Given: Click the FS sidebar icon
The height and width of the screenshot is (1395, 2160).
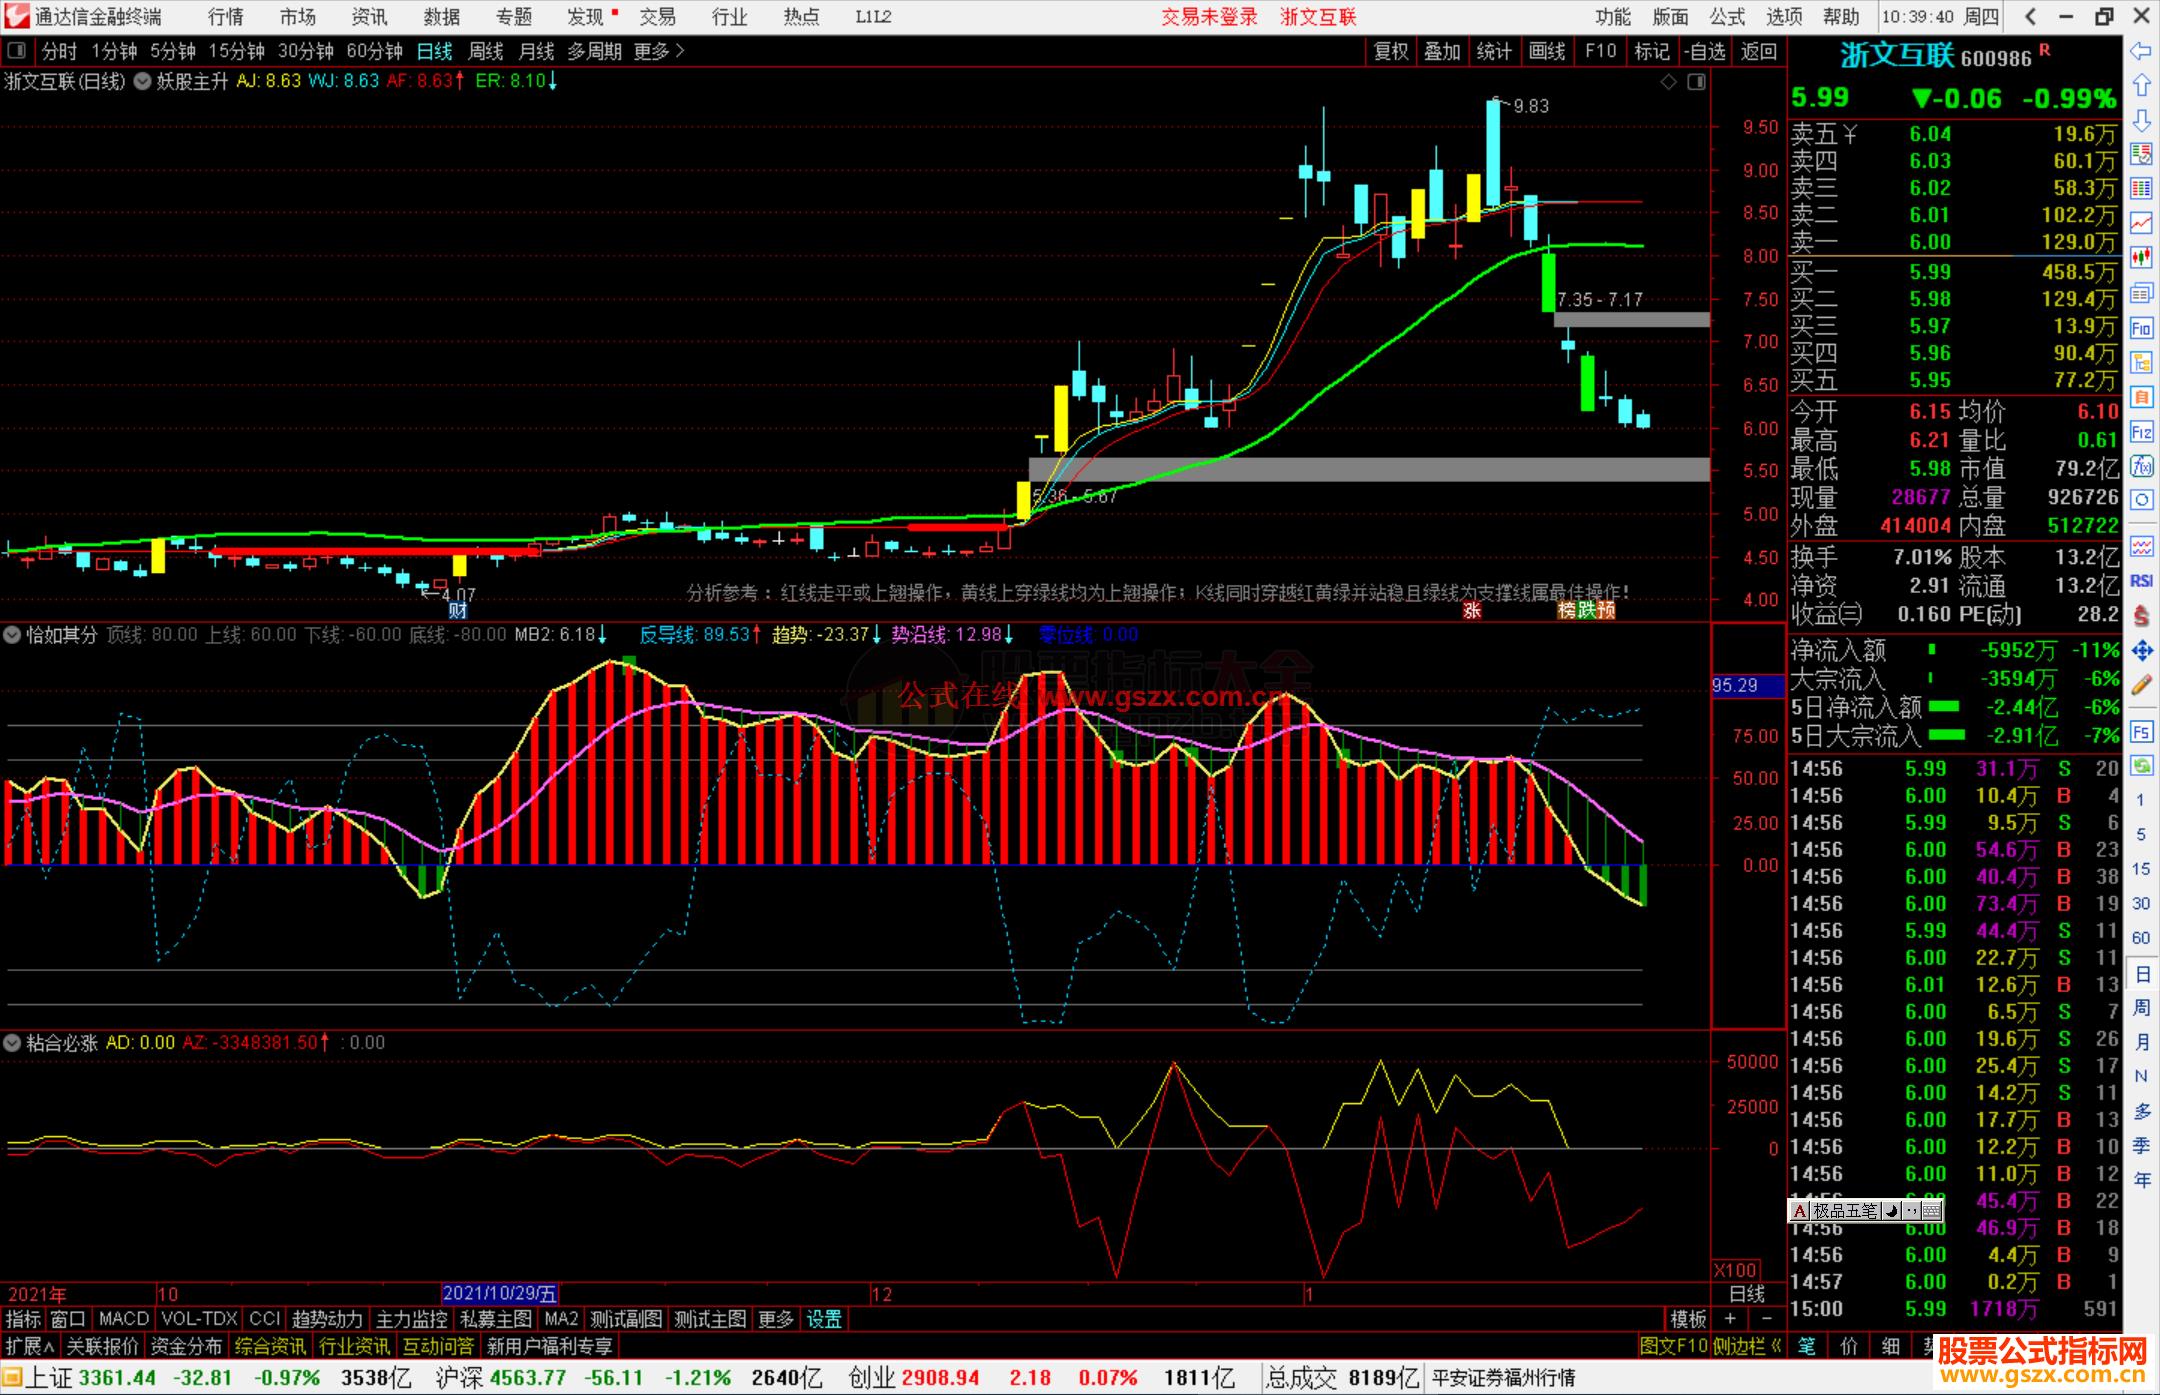Looking at the screenshot, I should (x=2141, y=732).
